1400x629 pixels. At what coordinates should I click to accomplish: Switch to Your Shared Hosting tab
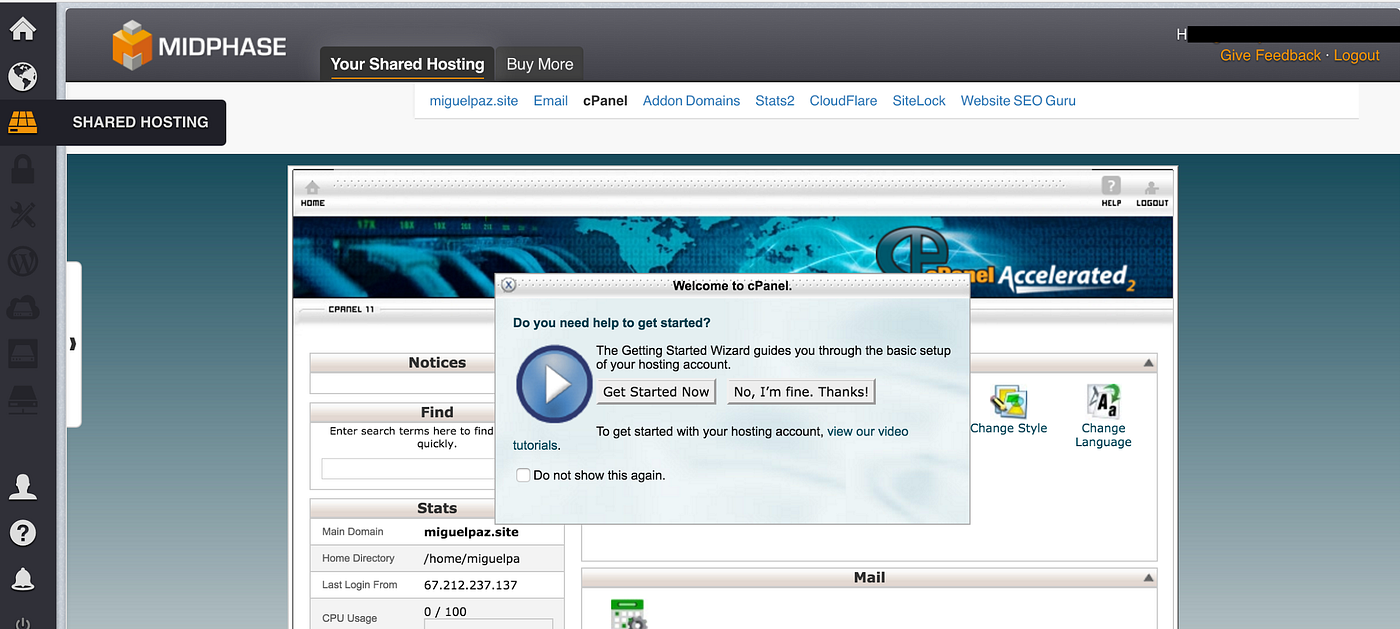click(x=407, y=64)
